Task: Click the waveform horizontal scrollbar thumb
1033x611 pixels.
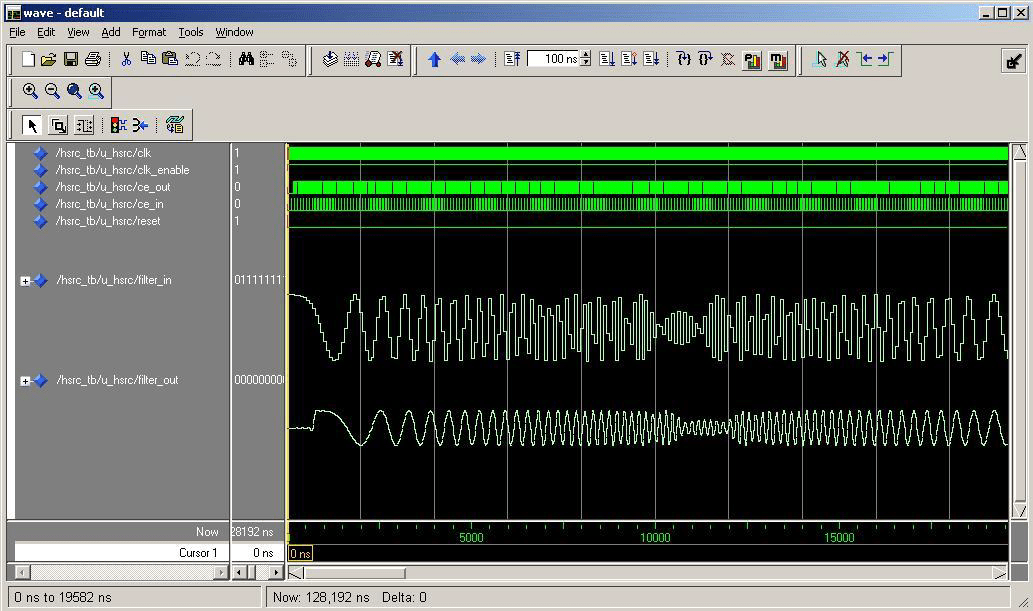Action: (x=354, y=573)
